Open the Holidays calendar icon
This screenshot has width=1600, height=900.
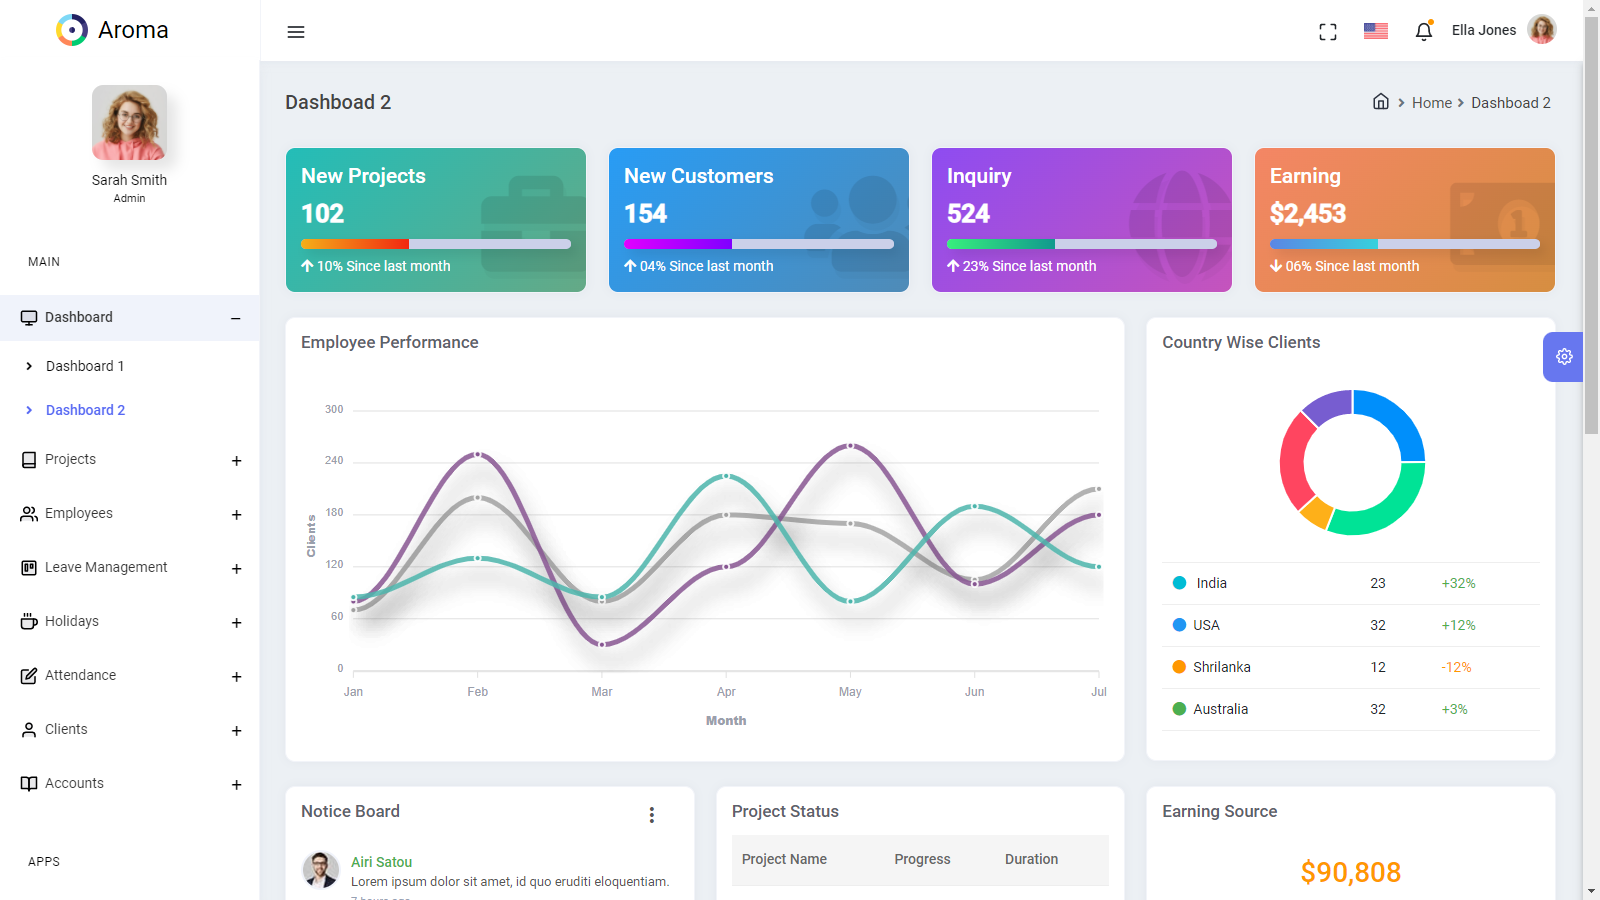[x=28, y=621]
